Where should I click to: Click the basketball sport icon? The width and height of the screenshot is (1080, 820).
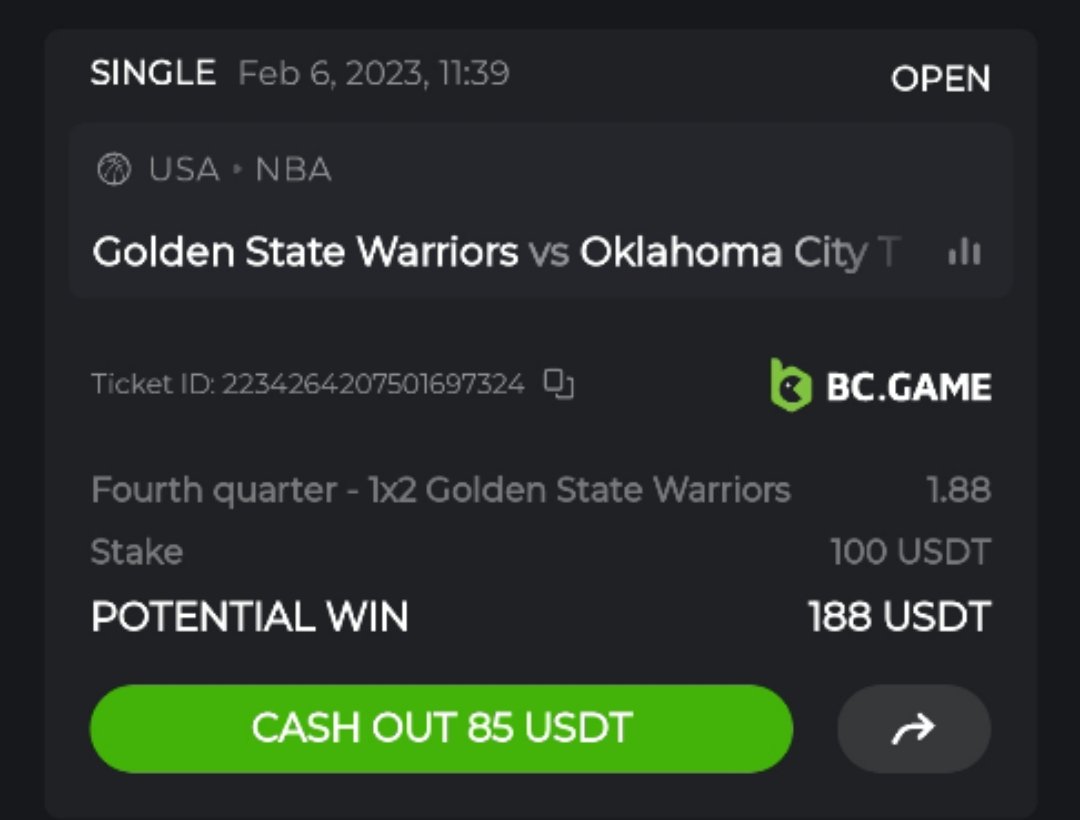[114, 170]
